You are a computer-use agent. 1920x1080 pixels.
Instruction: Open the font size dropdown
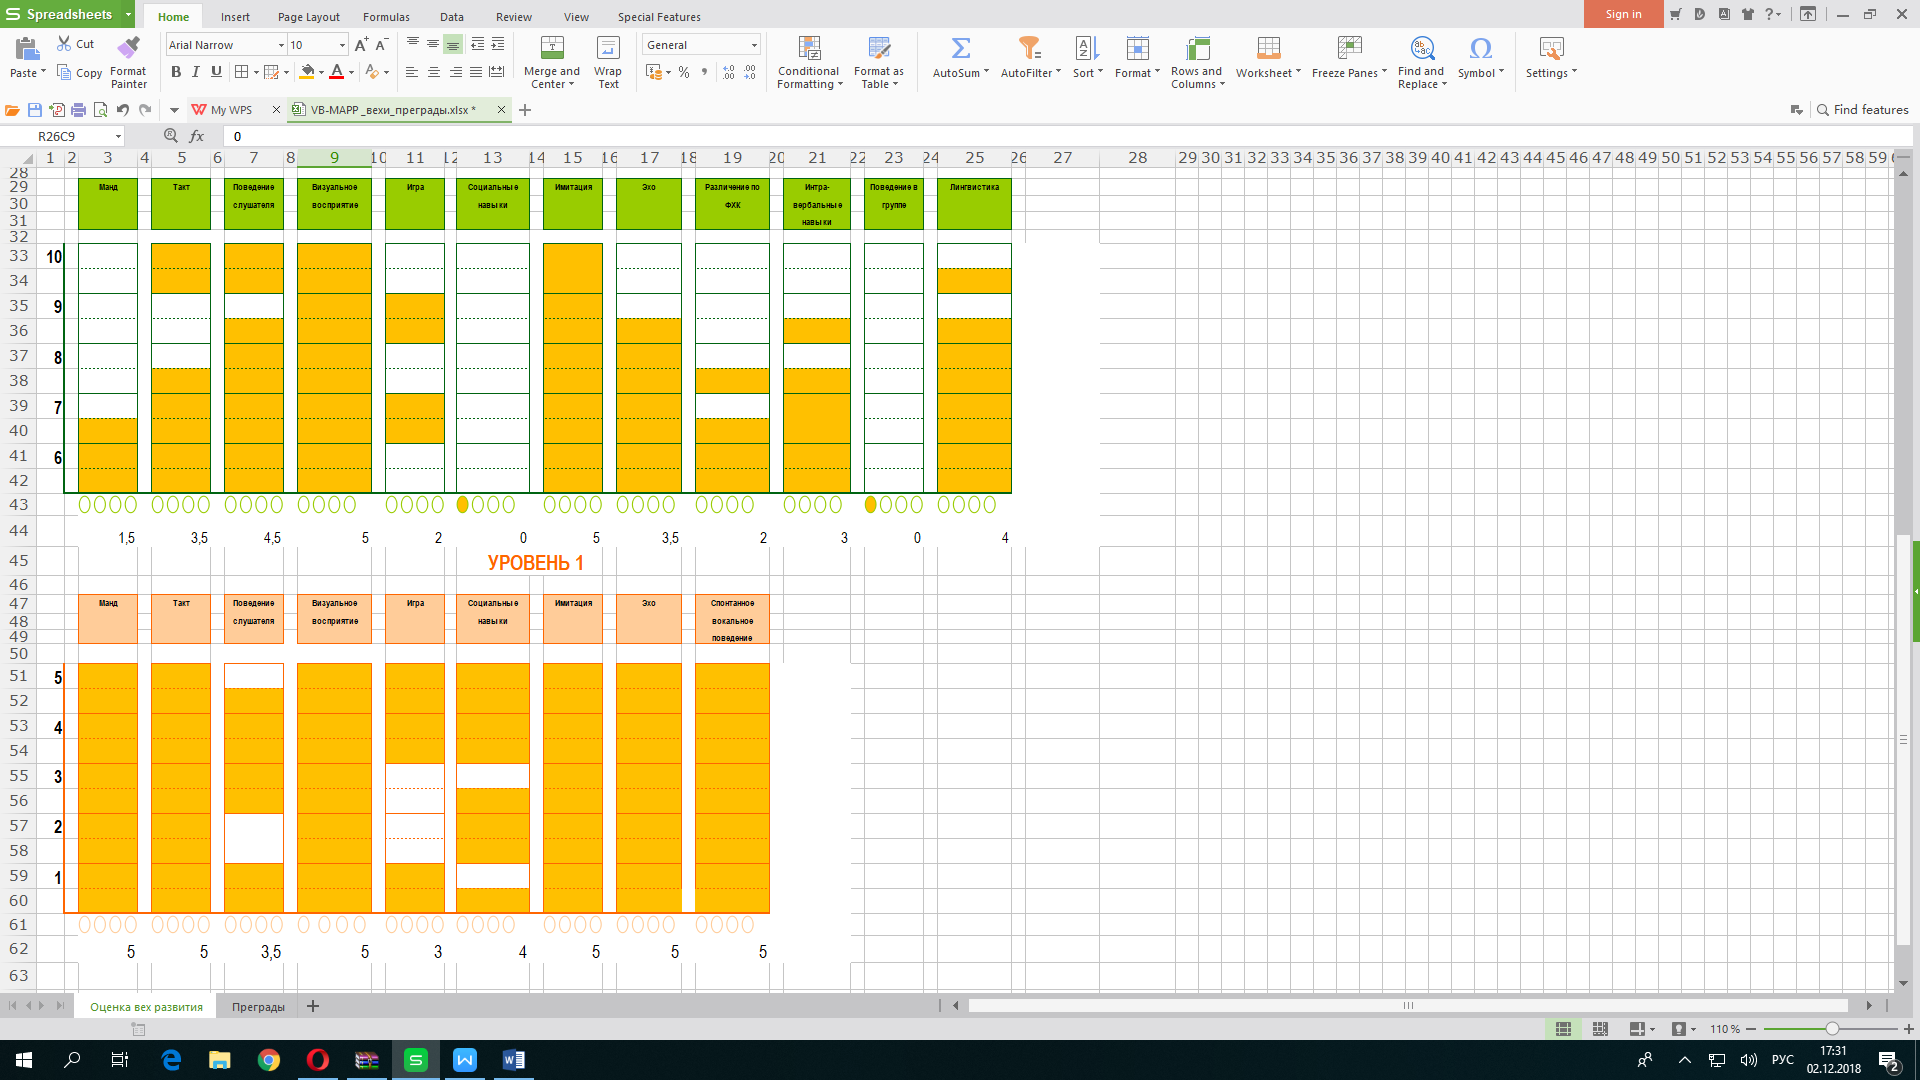pos(342,45)
